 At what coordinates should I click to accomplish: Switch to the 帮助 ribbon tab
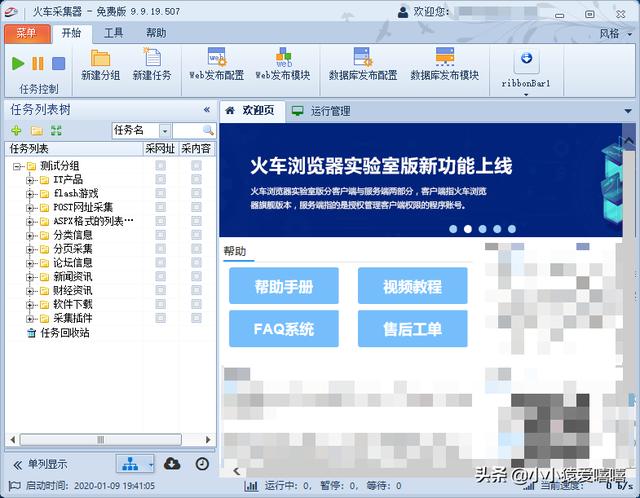point(156,33)
